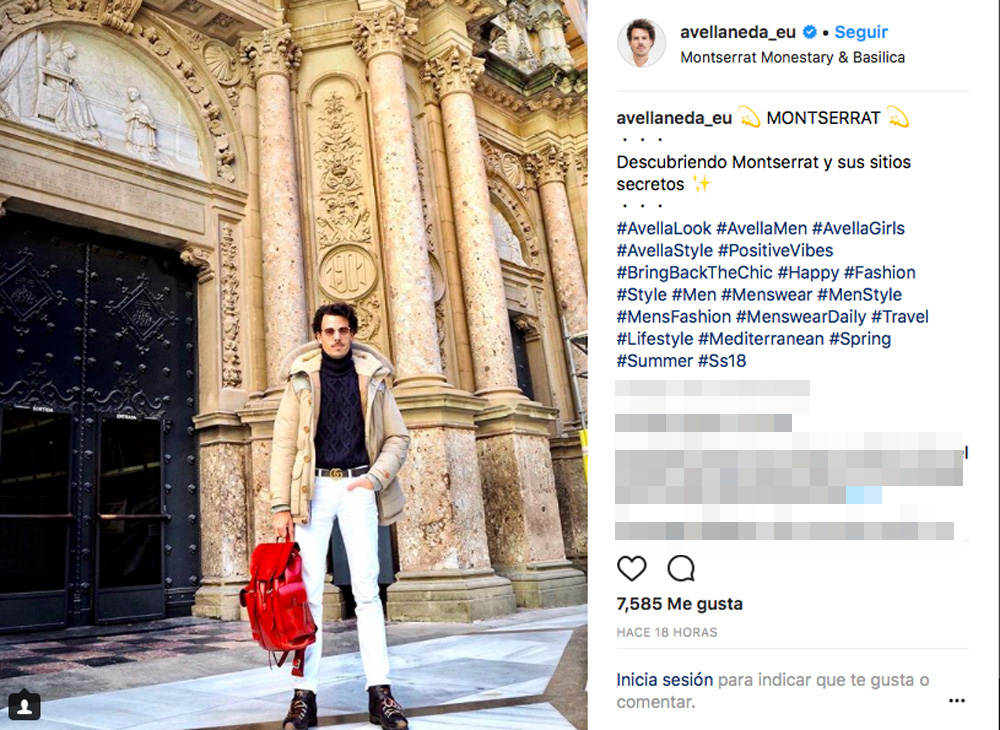Open avellaneda_eu profile picture
The height and width of the screenshot is (730, 1000).
641,43
